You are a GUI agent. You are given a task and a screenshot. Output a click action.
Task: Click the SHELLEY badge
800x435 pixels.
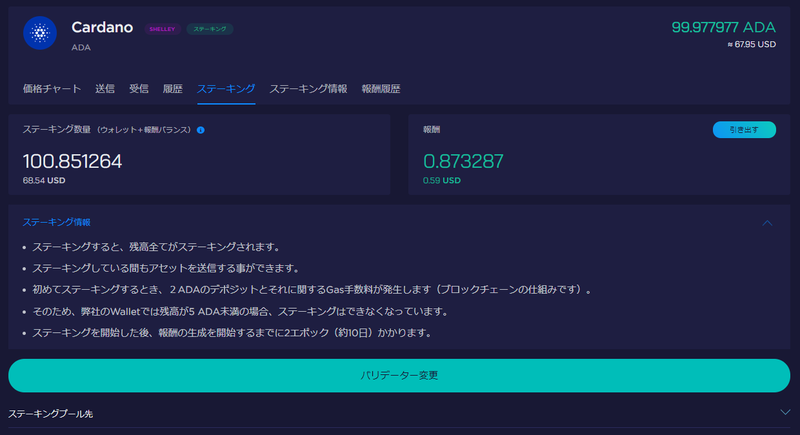[162, 29]
